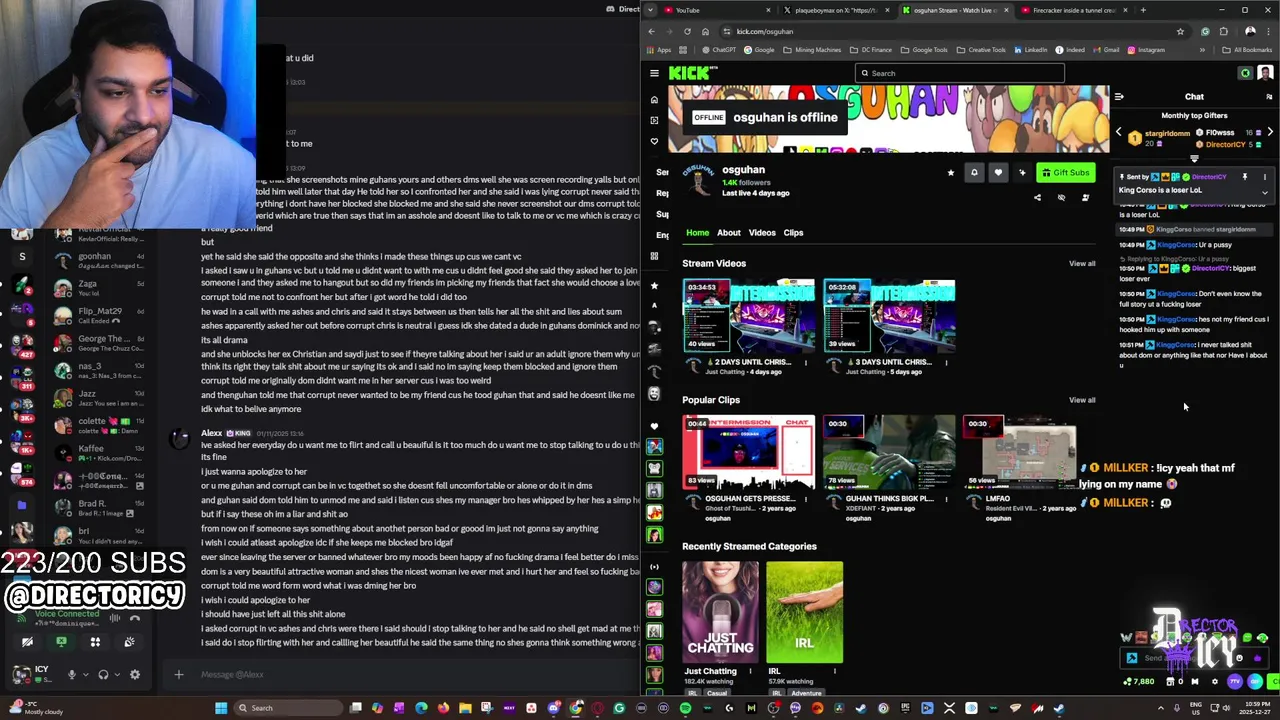This screenshot has height=720, width=1280.
Task: Unpin the pinned King Corso message
Action: pyautogui.click(x=1245, y=177)
